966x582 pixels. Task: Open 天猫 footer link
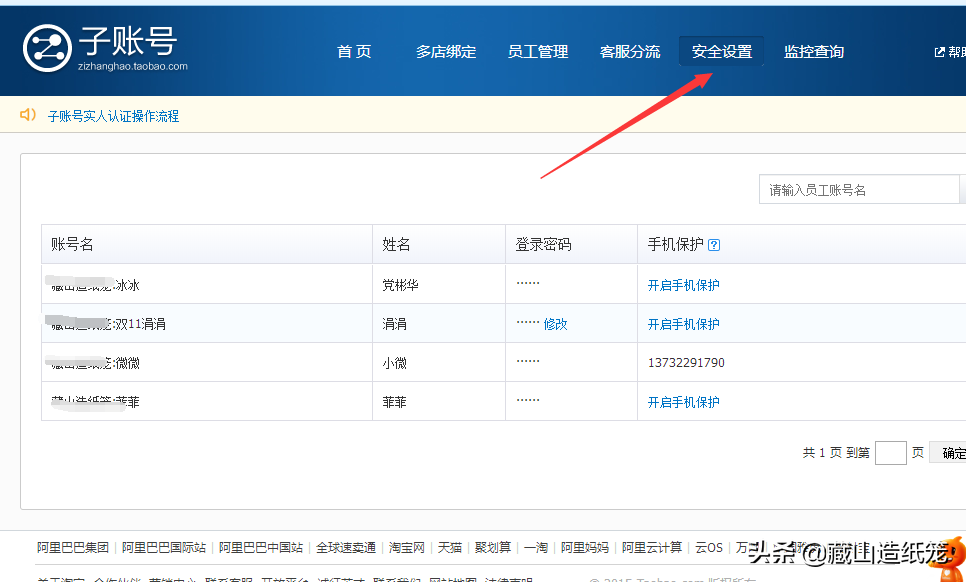450,547
